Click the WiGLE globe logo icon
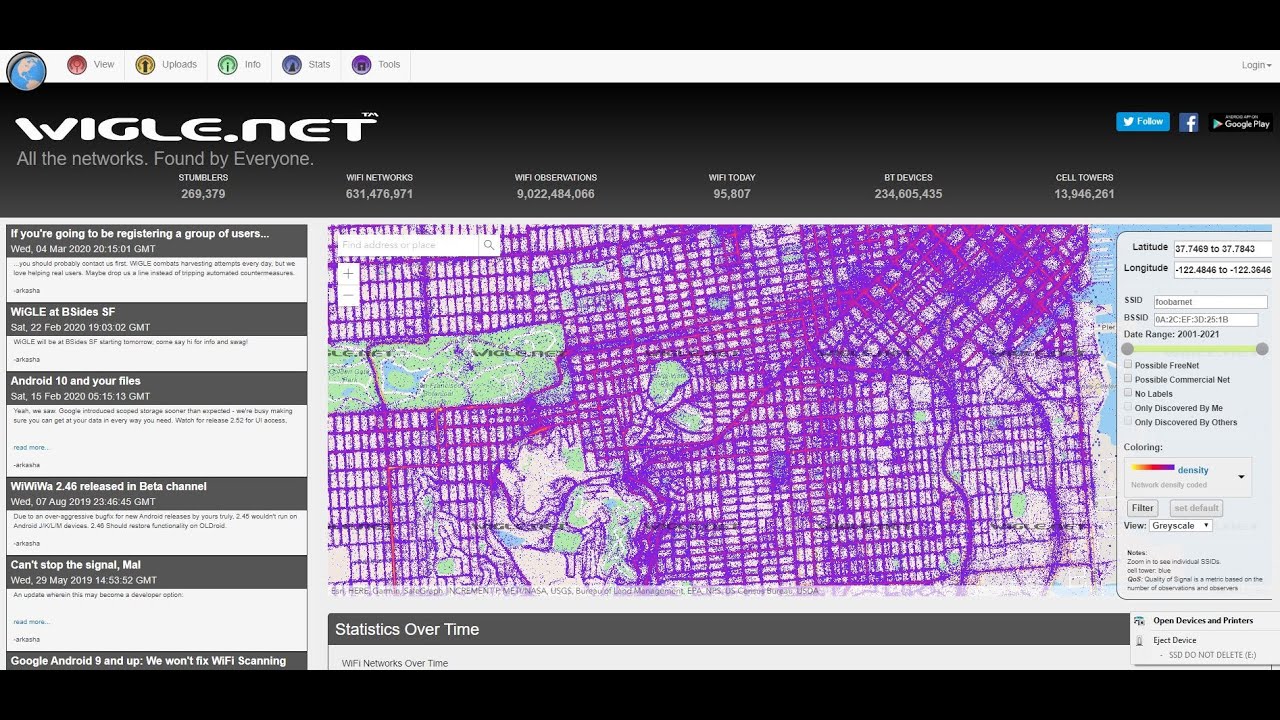The width and height of the screenshot is (1280, 720). (26, 72)
